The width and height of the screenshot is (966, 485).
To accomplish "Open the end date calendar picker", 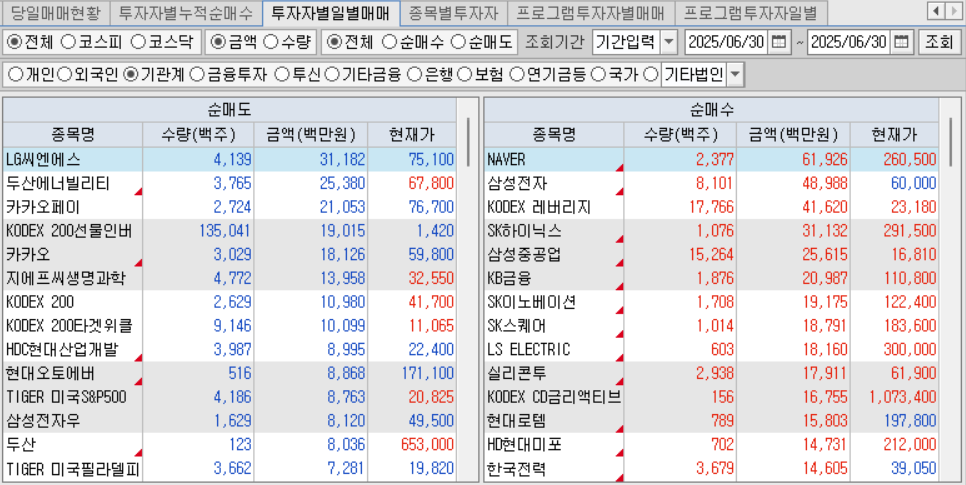I will (901, 42).
